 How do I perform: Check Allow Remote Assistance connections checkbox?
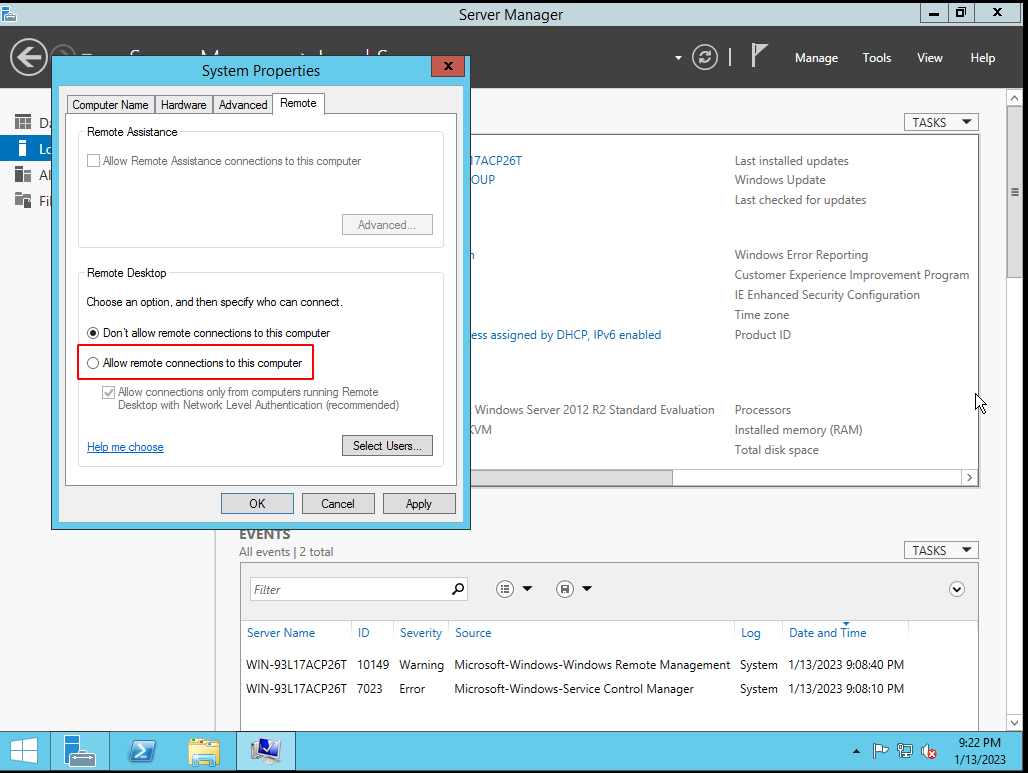93,160
